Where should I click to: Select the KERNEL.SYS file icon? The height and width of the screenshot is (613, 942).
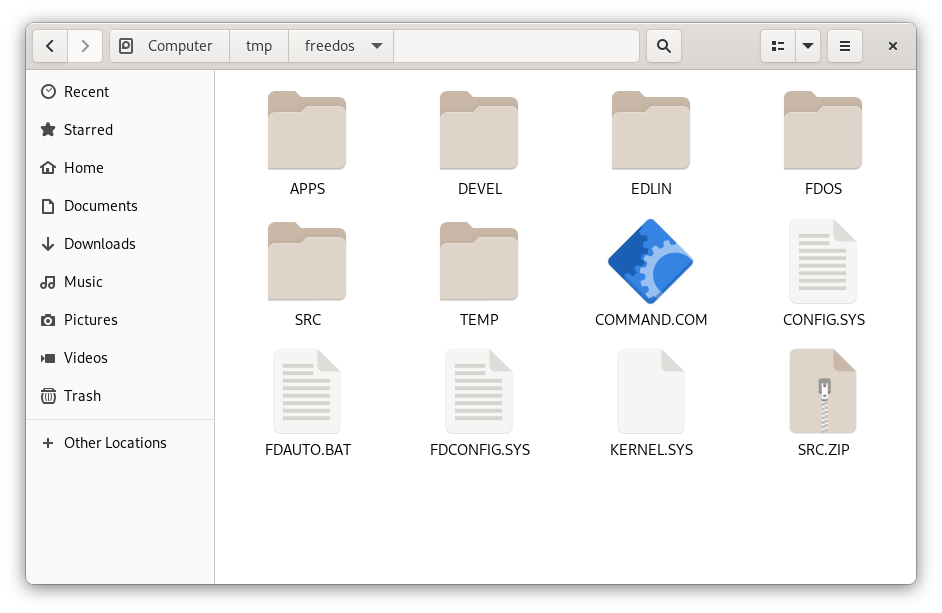coord(650,391)
